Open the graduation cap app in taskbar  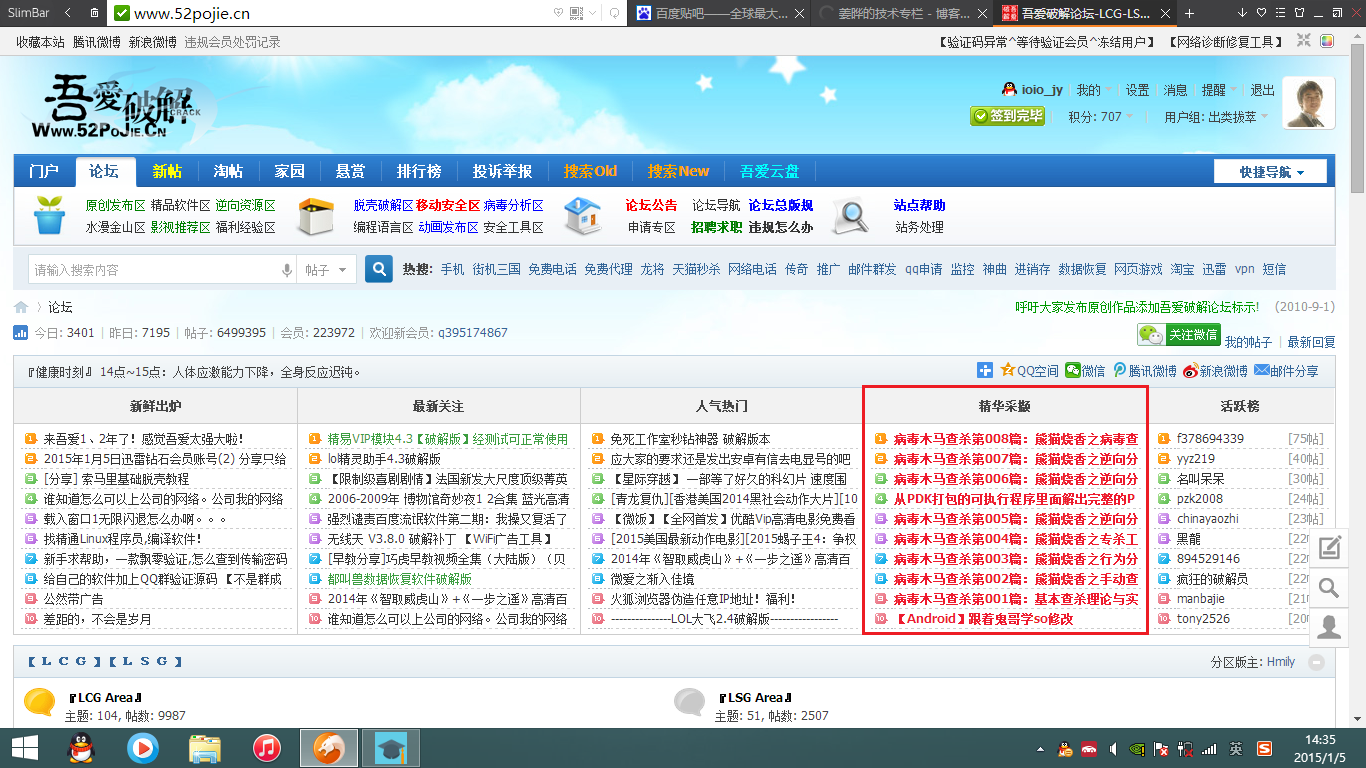[x=390, y=746]
